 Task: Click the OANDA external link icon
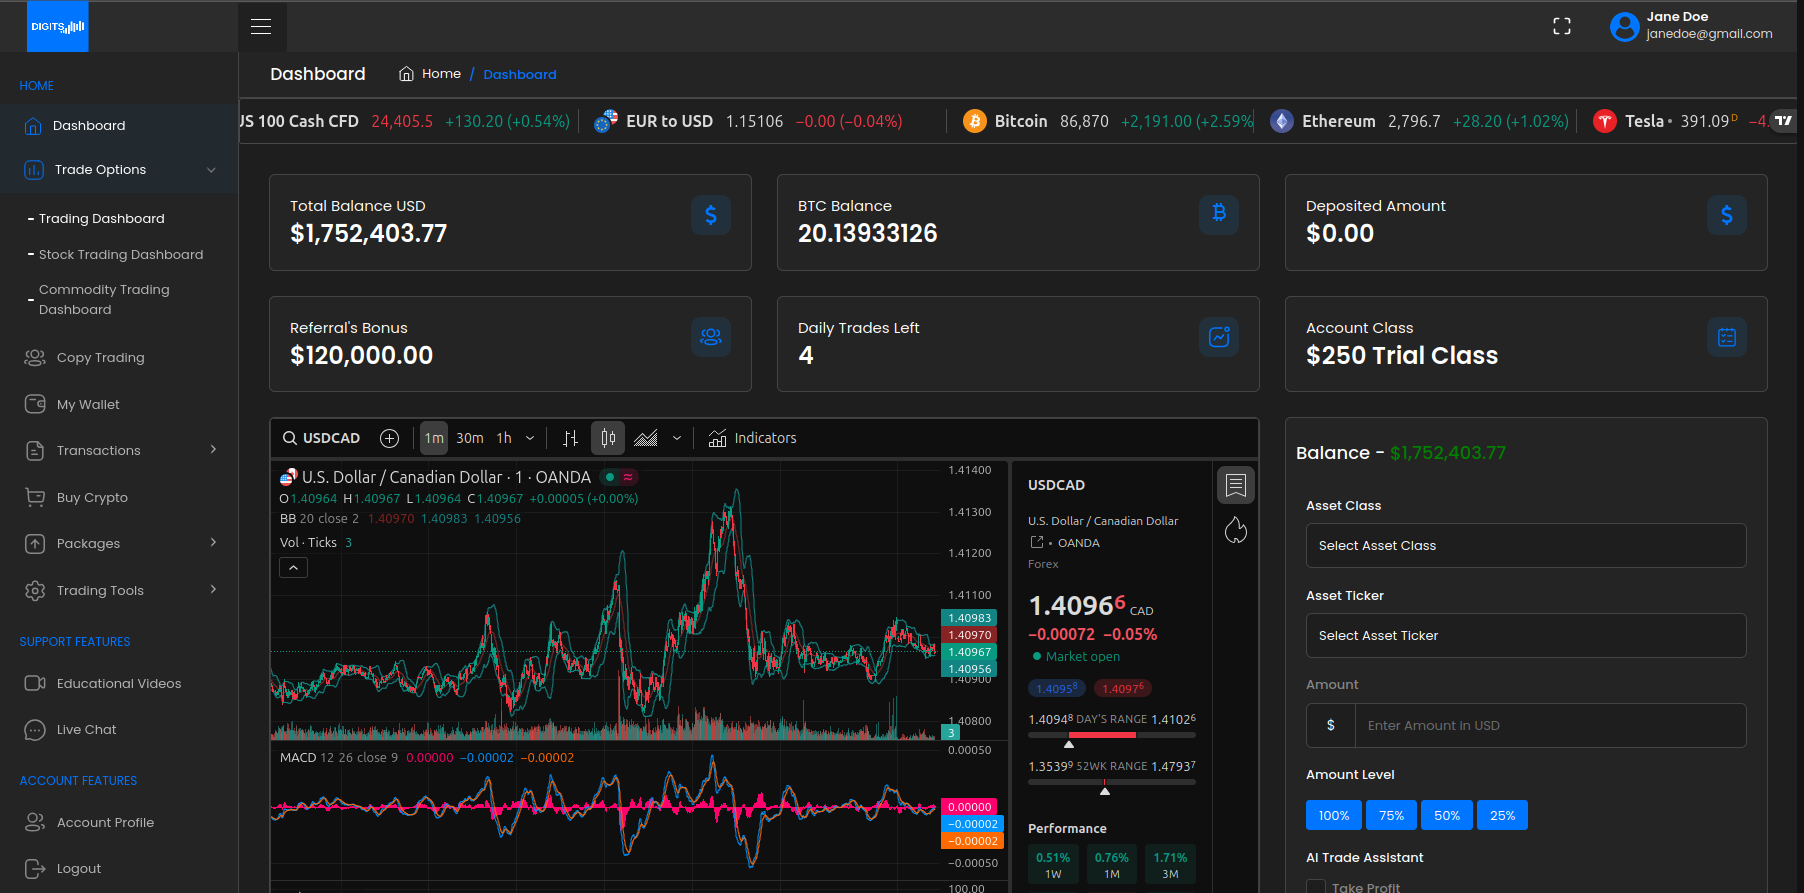tap(1037, 542)
